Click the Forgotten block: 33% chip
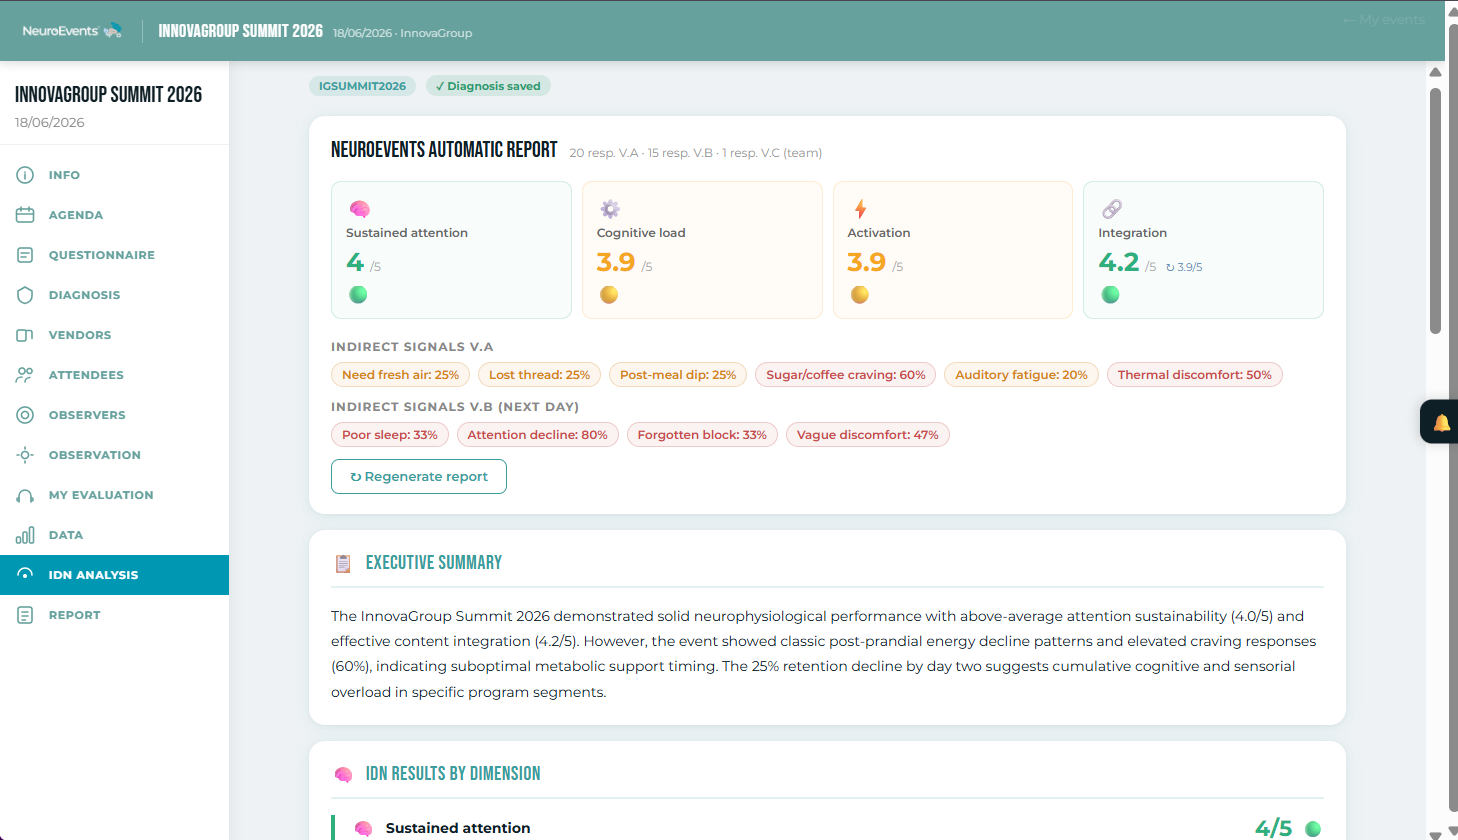This screenshot has width=1458, height=840. [x=702, y=435]
